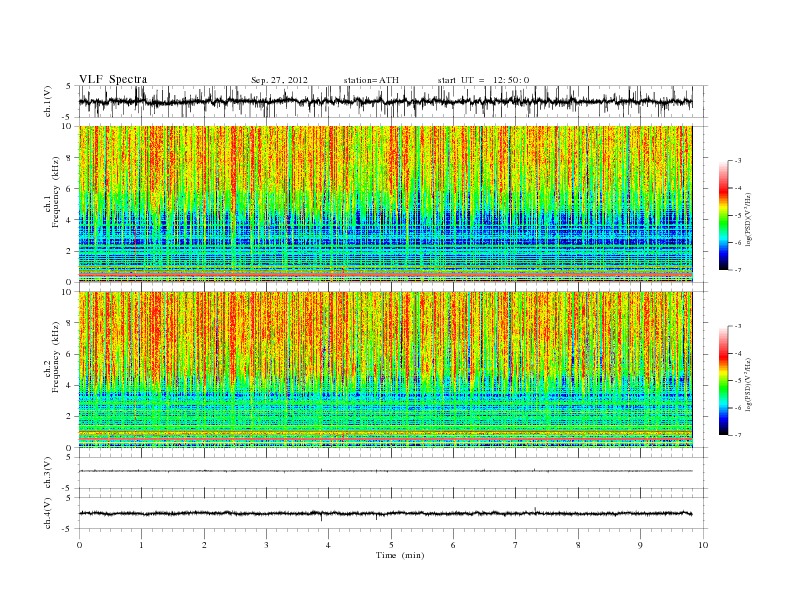Select the date text "Sep. 27, 2012"
The height and width of the screenshot is (612, 792).
(279, 80)
